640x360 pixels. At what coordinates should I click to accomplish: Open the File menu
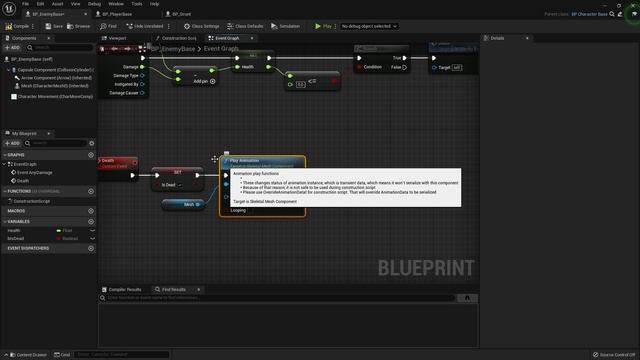pos(25,4)
